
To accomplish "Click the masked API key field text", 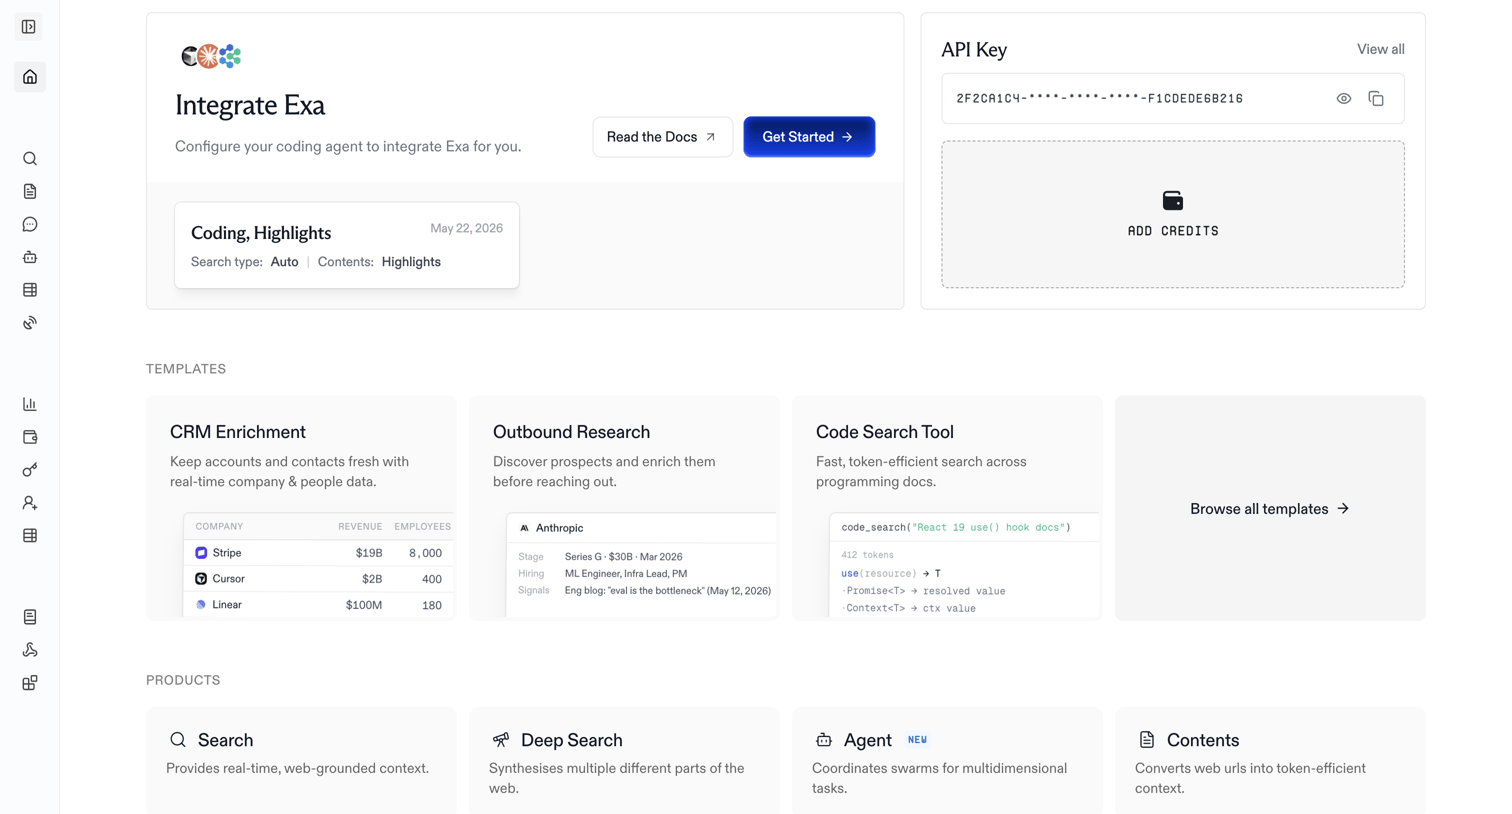I will click(1100, 99).
